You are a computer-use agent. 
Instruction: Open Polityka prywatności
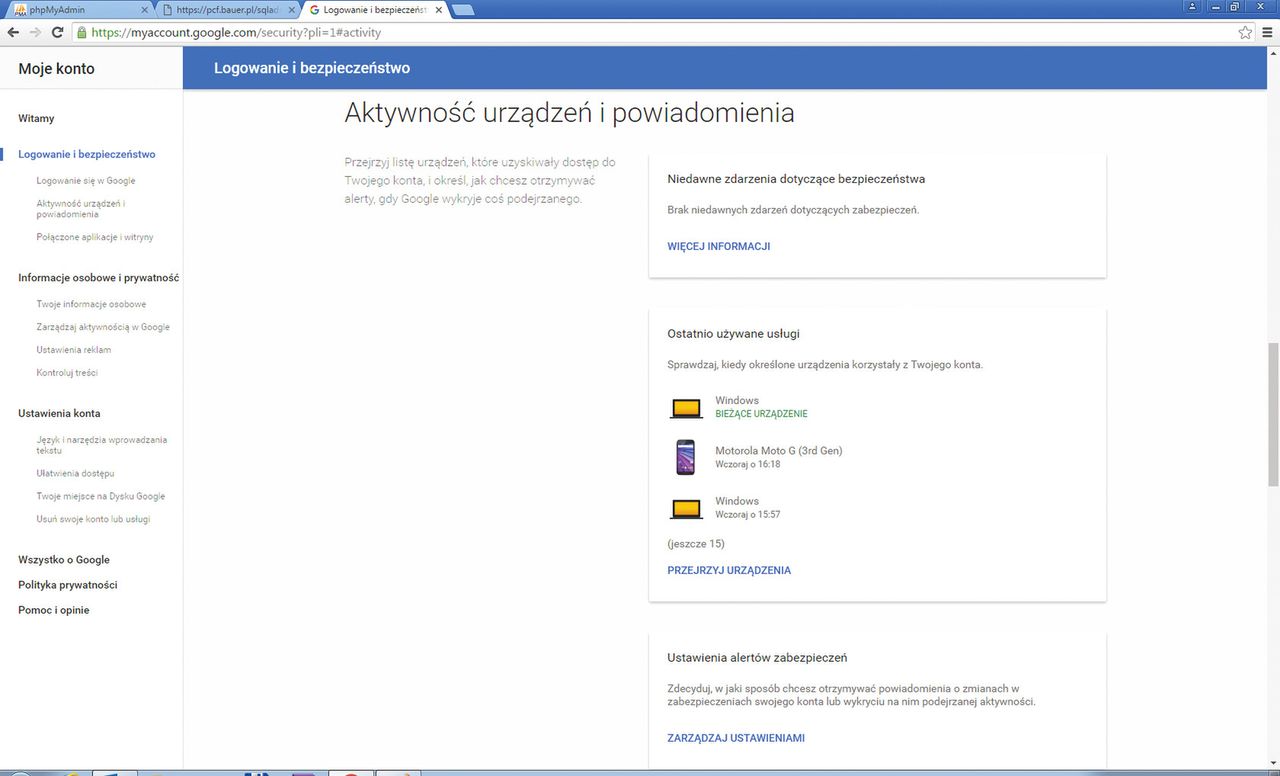pyautogui.click(x=68, y=585)
